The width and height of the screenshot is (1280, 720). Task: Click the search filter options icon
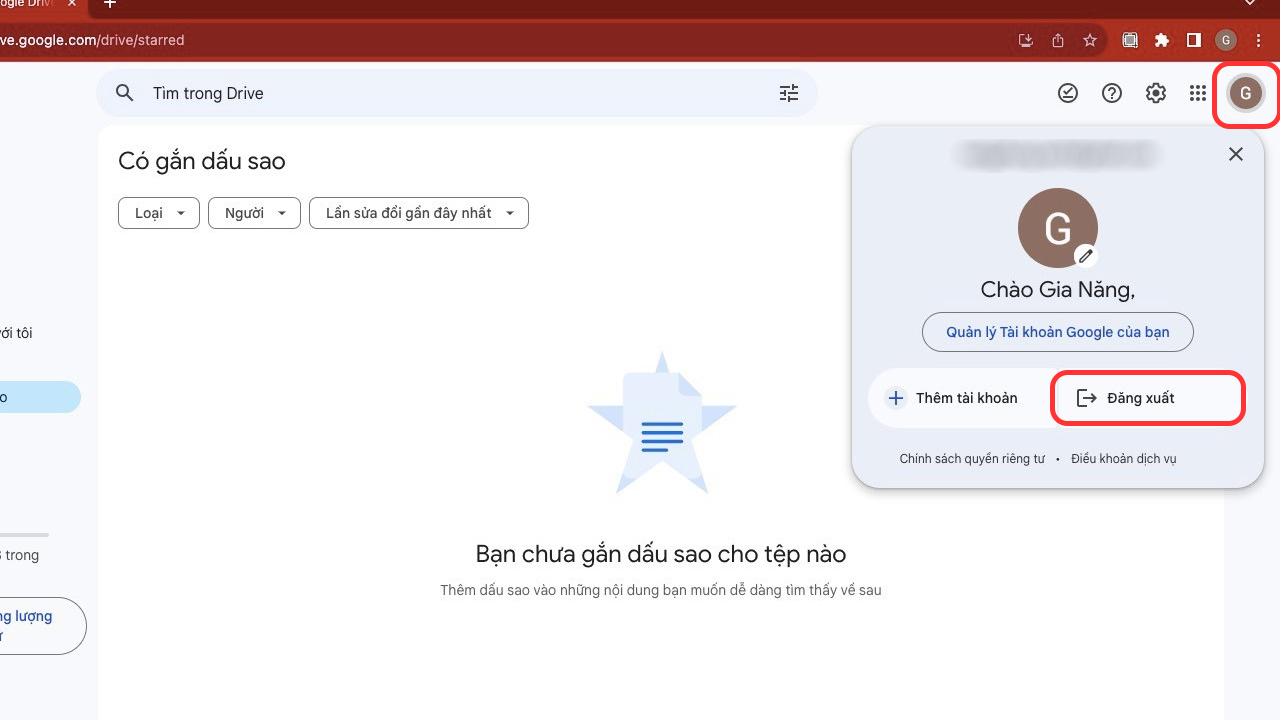pyautogui.click(x=789, y=93)
